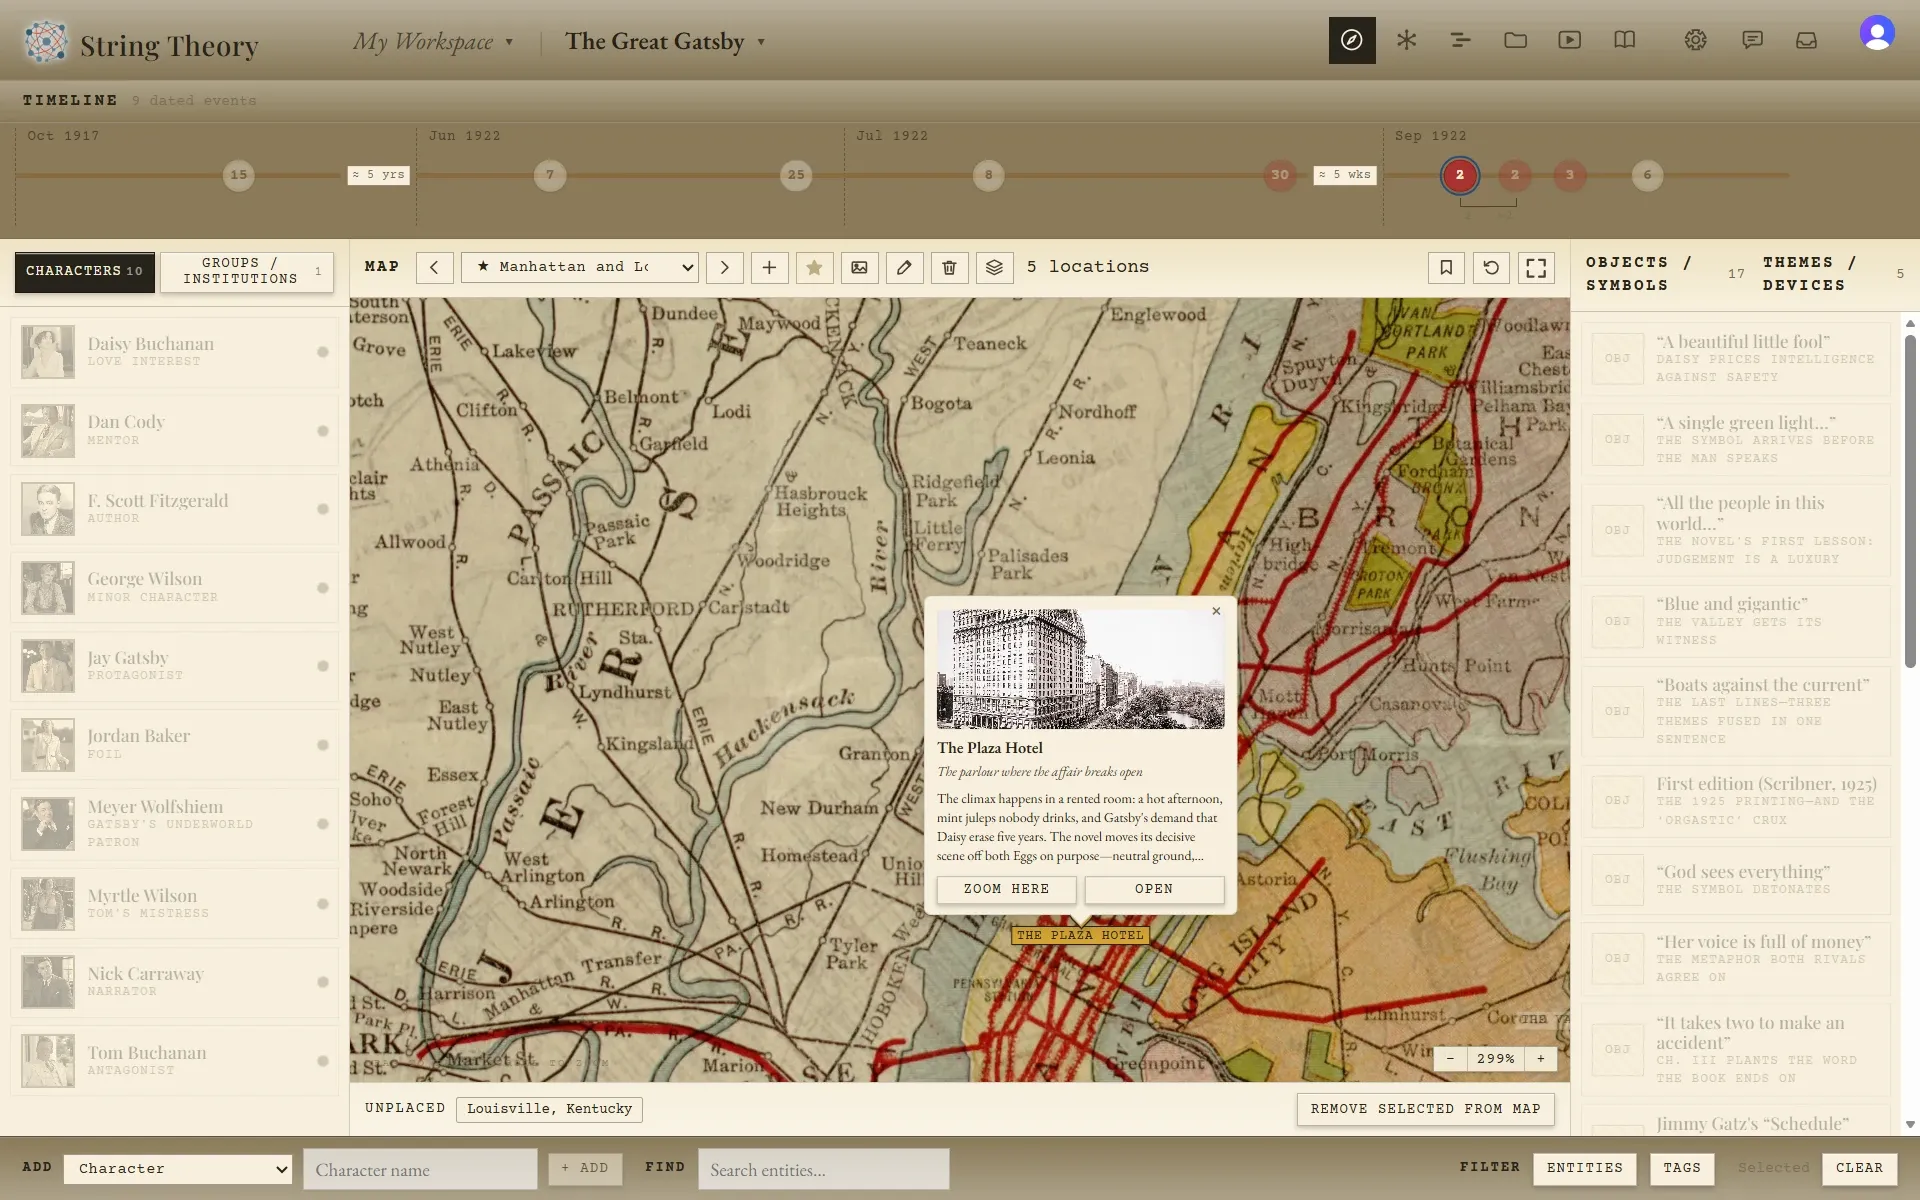The height and width of the screenshot is (1200, 1920).
Task: Toggle George Wilson's selection dot
Action: tap(322, 588)
